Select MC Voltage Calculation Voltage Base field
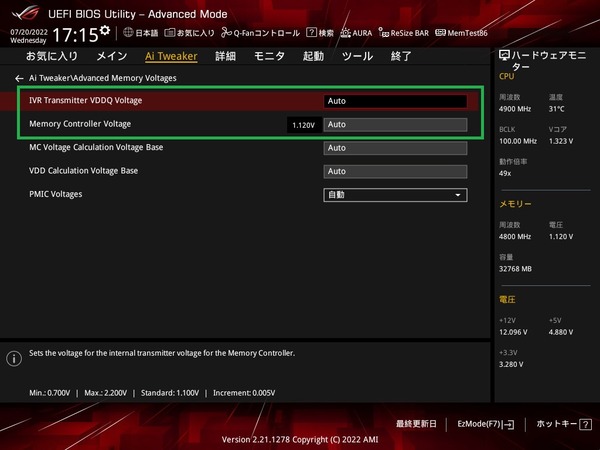The height and width of the screenshot is (450, 600). pyautogui.click(x=395, y=148)
